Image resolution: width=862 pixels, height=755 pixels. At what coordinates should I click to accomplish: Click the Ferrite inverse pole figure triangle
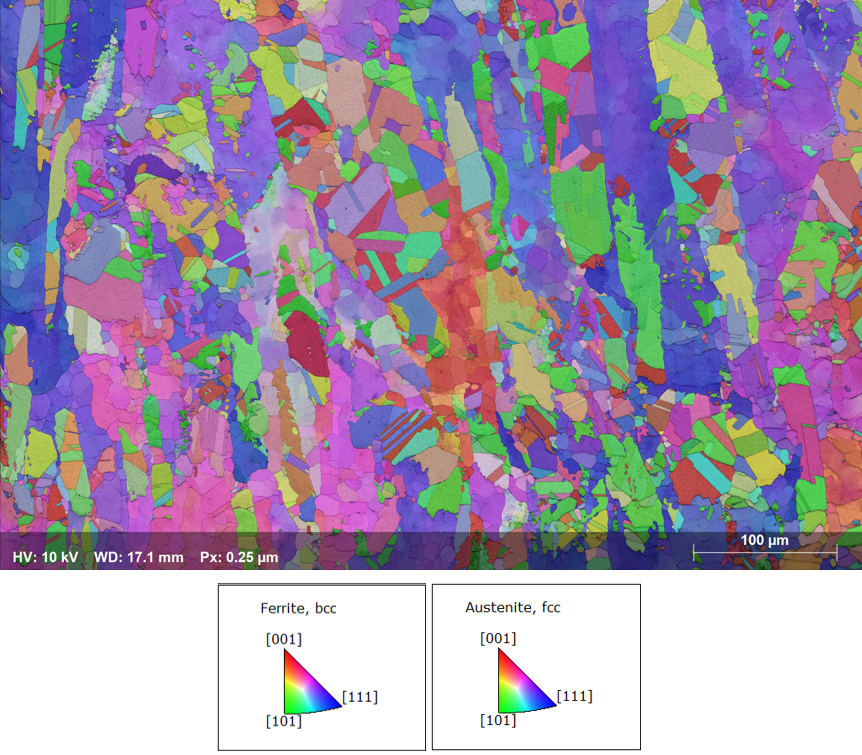pyautogui.click(x=312, y=681)
